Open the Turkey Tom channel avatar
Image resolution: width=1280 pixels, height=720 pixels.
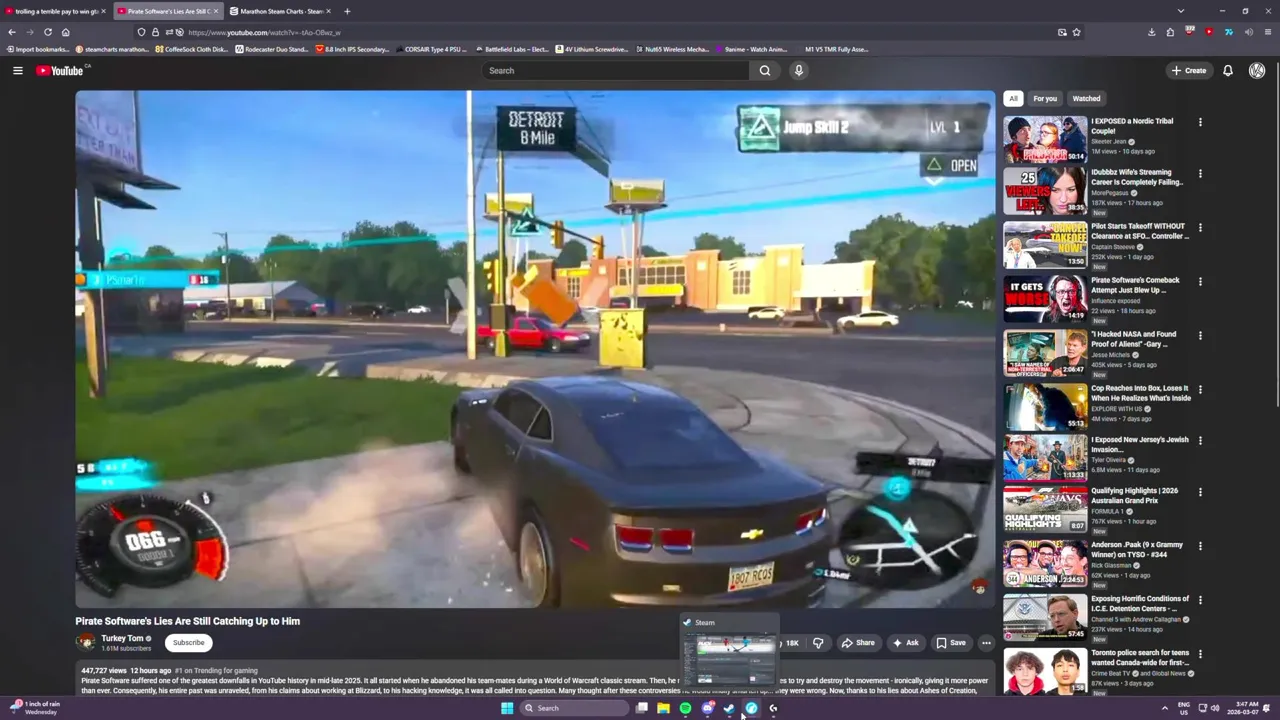(x=86, y=642)
